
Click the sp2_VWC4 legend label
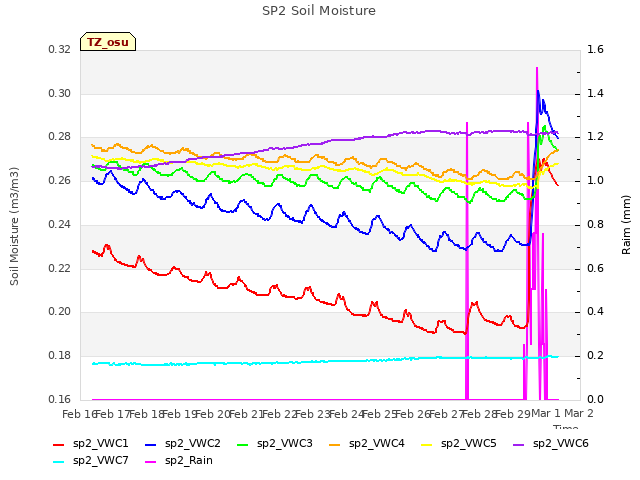(x=376, y=443)
